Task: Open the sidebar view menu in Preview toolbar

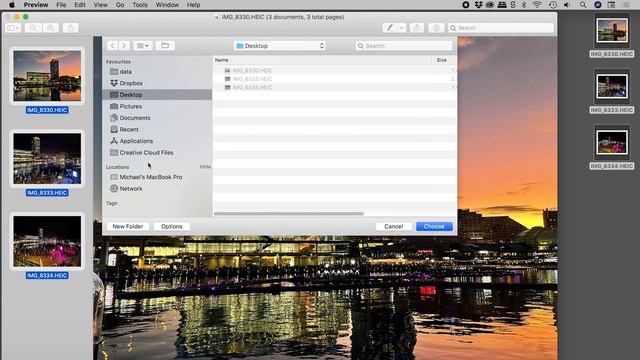Action: (x=13, y=28)
